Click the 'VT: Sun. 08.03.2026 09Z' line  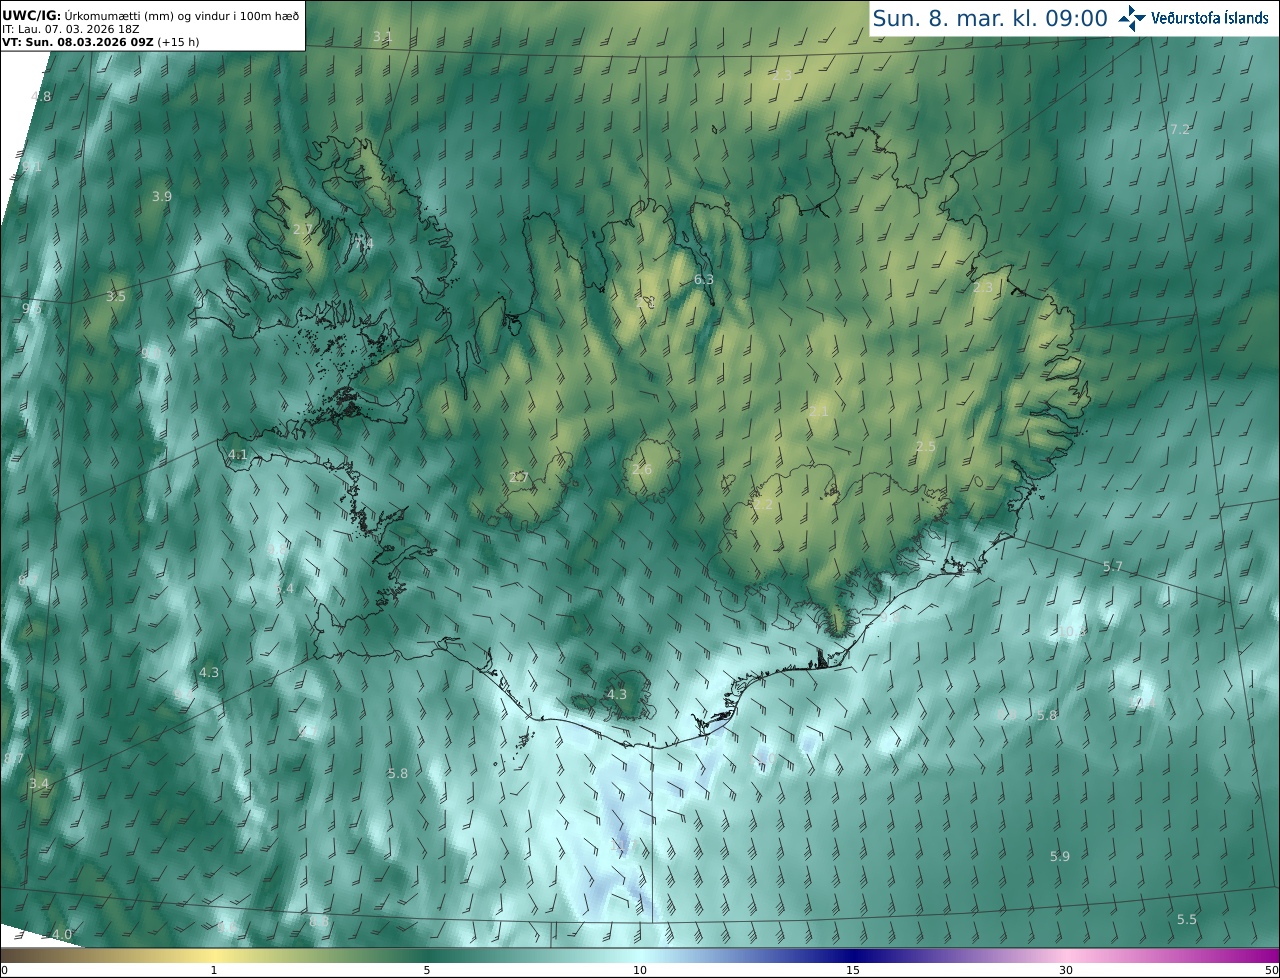(x=100, y=43)
